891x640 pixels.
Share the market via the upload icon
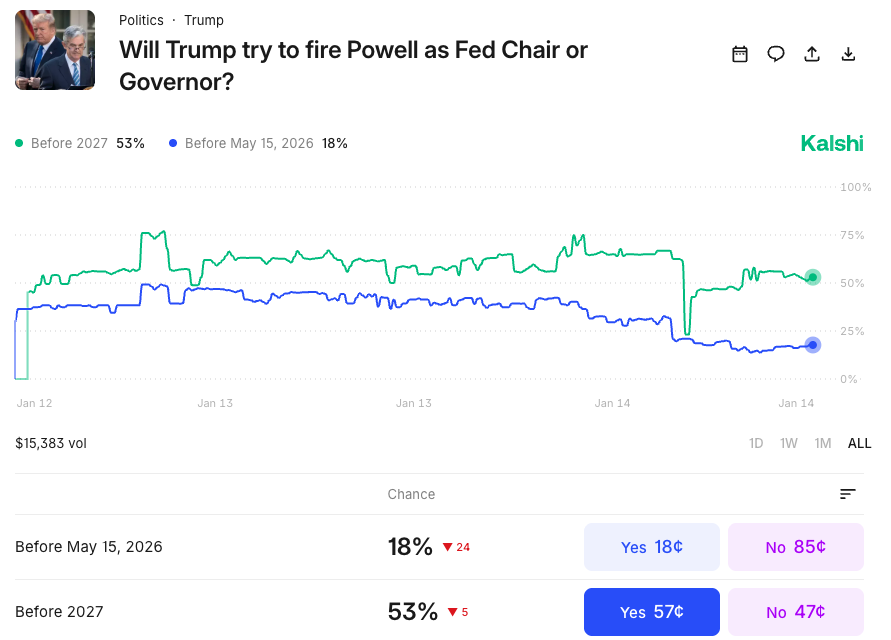tap(812, 54)
